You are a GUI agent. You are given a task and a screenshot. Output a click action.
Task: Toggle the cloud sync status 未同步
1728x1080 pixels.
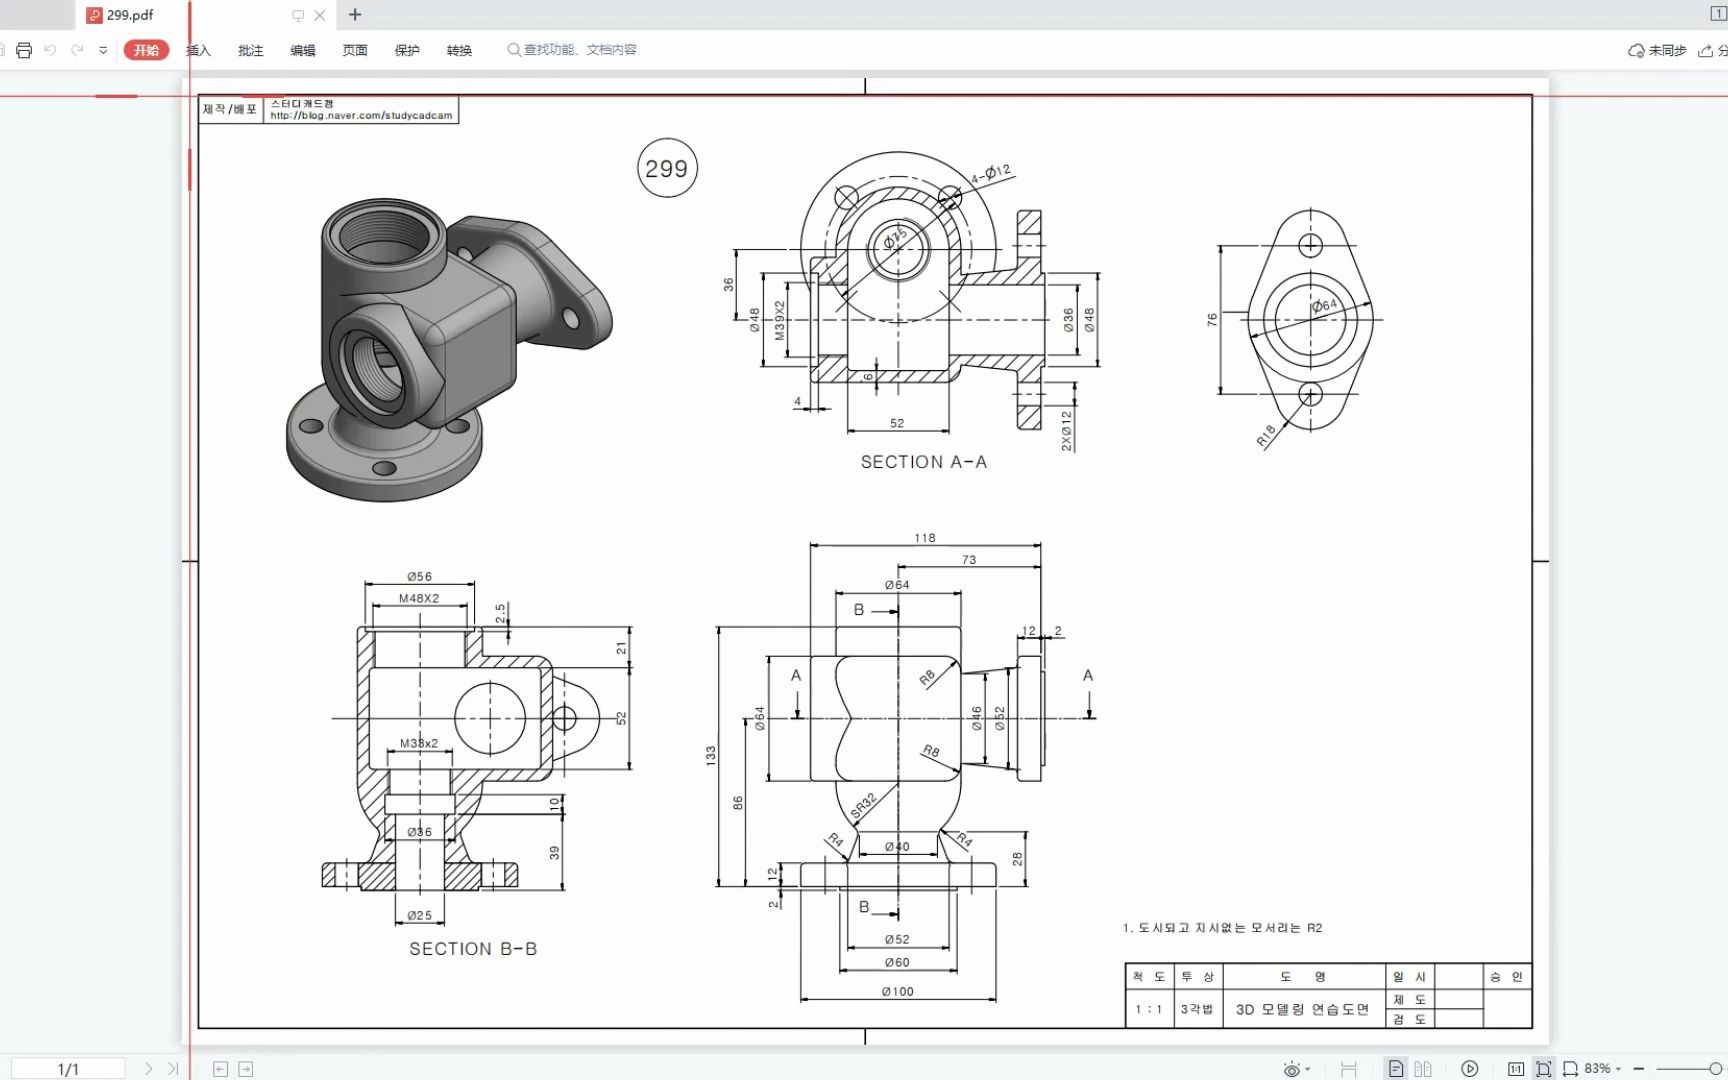tap(1660, 49)
